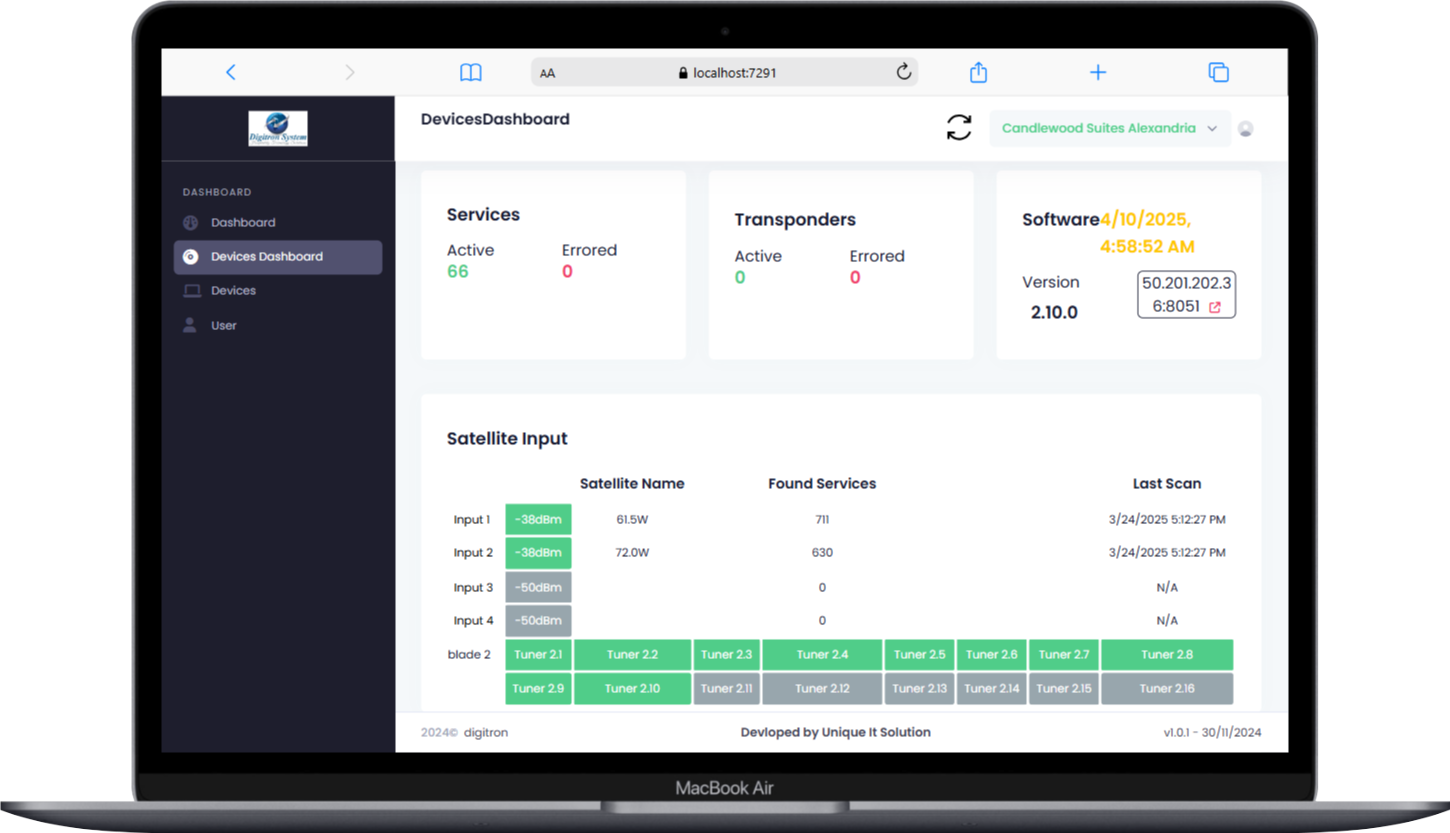
Task: Toggle Tuner 2.2 in blade 2
Action: click(x=632, y=654)
